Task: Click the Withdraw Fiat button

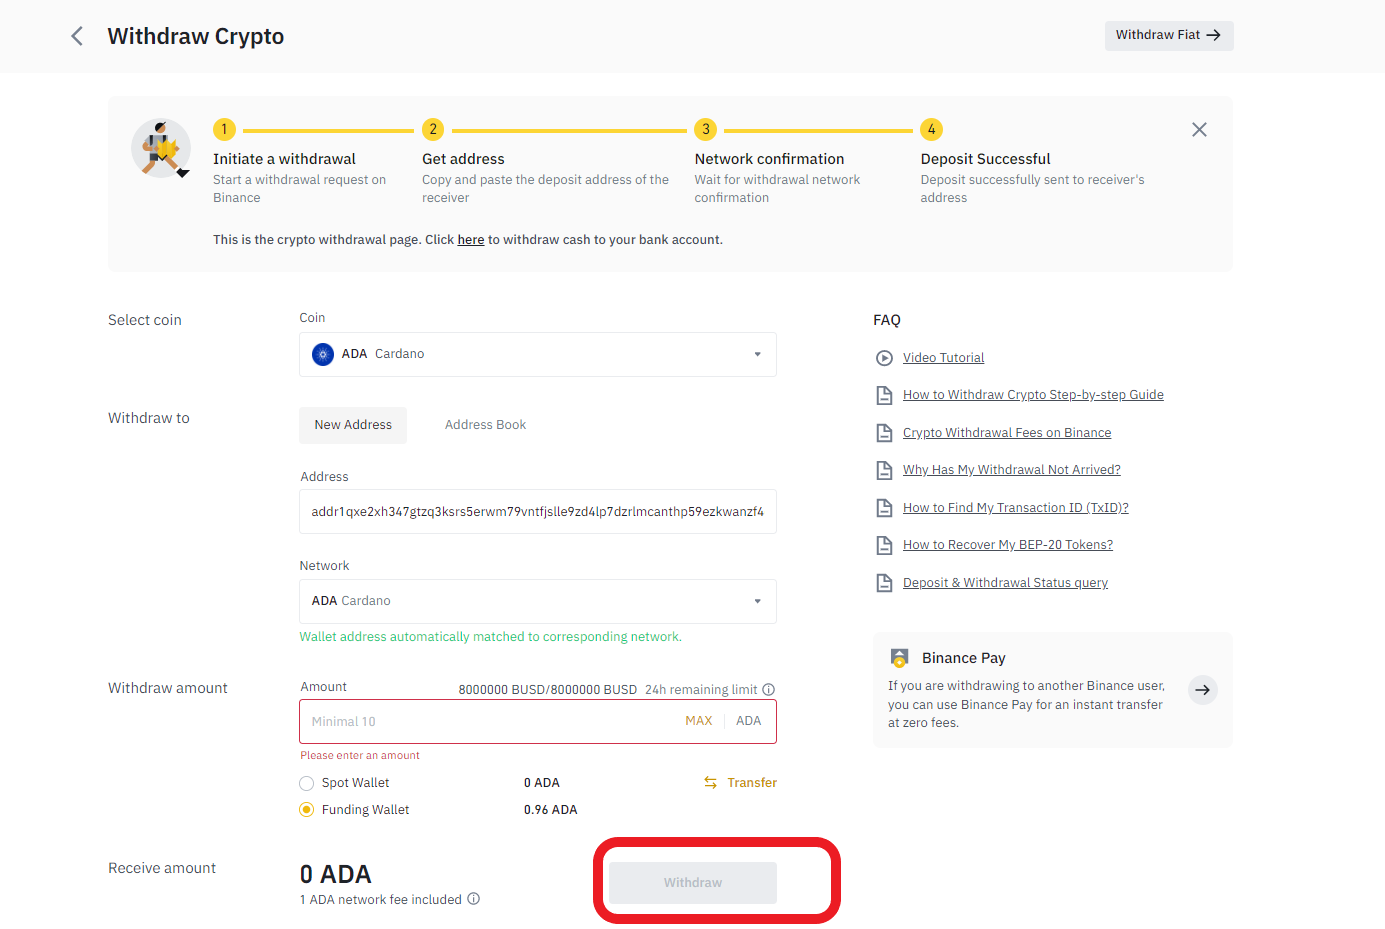Action: pos(1169,35)
